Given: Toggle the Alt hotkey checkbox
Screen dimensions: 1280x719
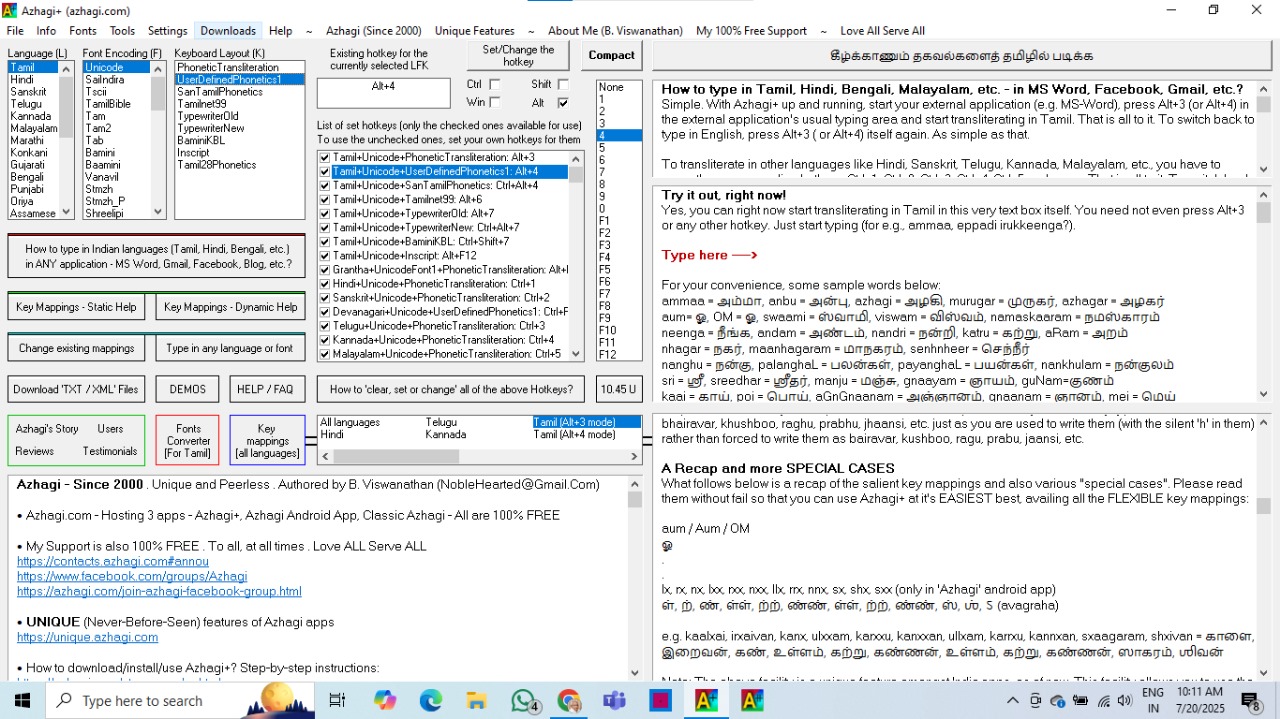Looking at the screenshot, I should 563,103.
